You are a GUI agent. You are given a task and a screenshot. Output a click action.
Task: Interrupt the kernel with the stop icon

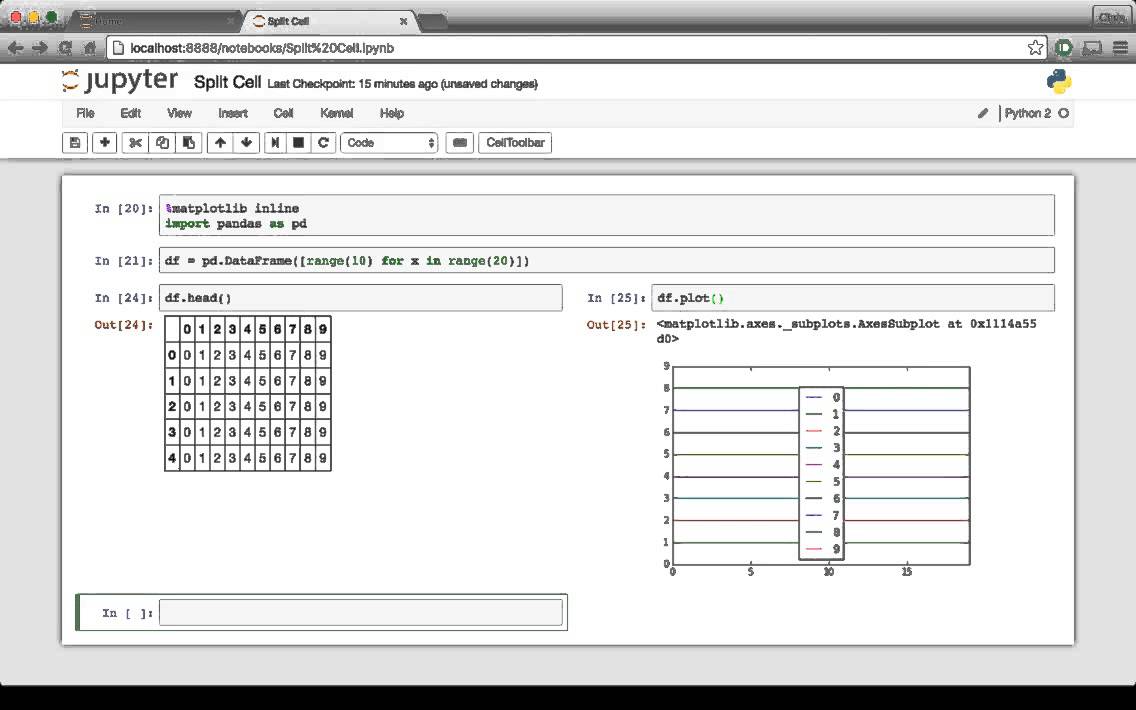(x=298, y=143)
